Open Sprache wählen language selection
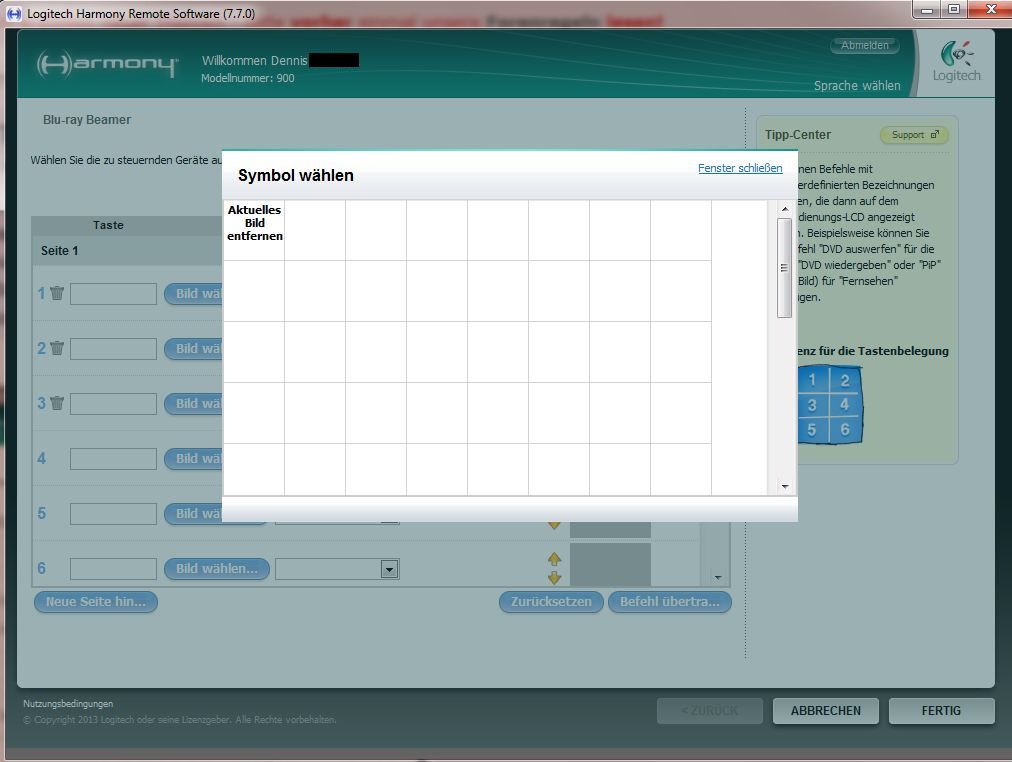Viewport: 1012px width, 762px height. click(856, 85)
